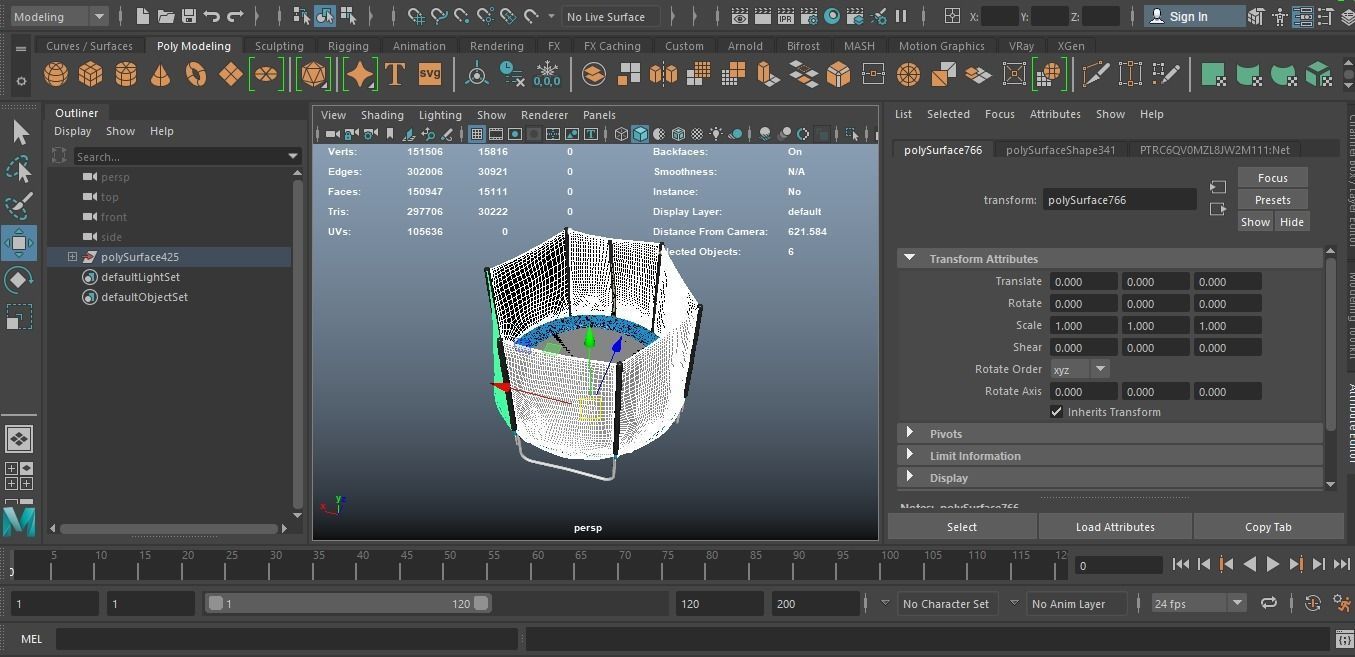
Task: Activate the Move tool in the toolbox
Action: point(19,243)
